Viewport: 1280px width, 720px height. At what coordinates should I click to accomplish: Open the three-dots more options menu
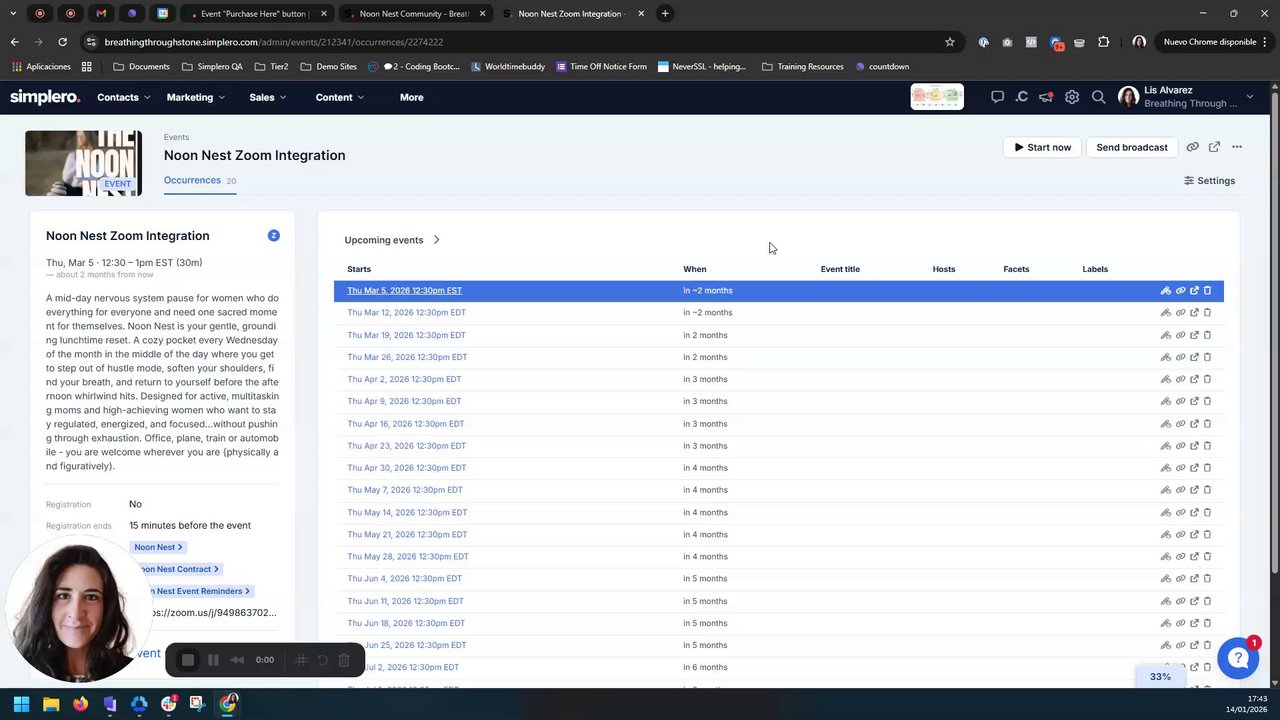coord(1237,147)
